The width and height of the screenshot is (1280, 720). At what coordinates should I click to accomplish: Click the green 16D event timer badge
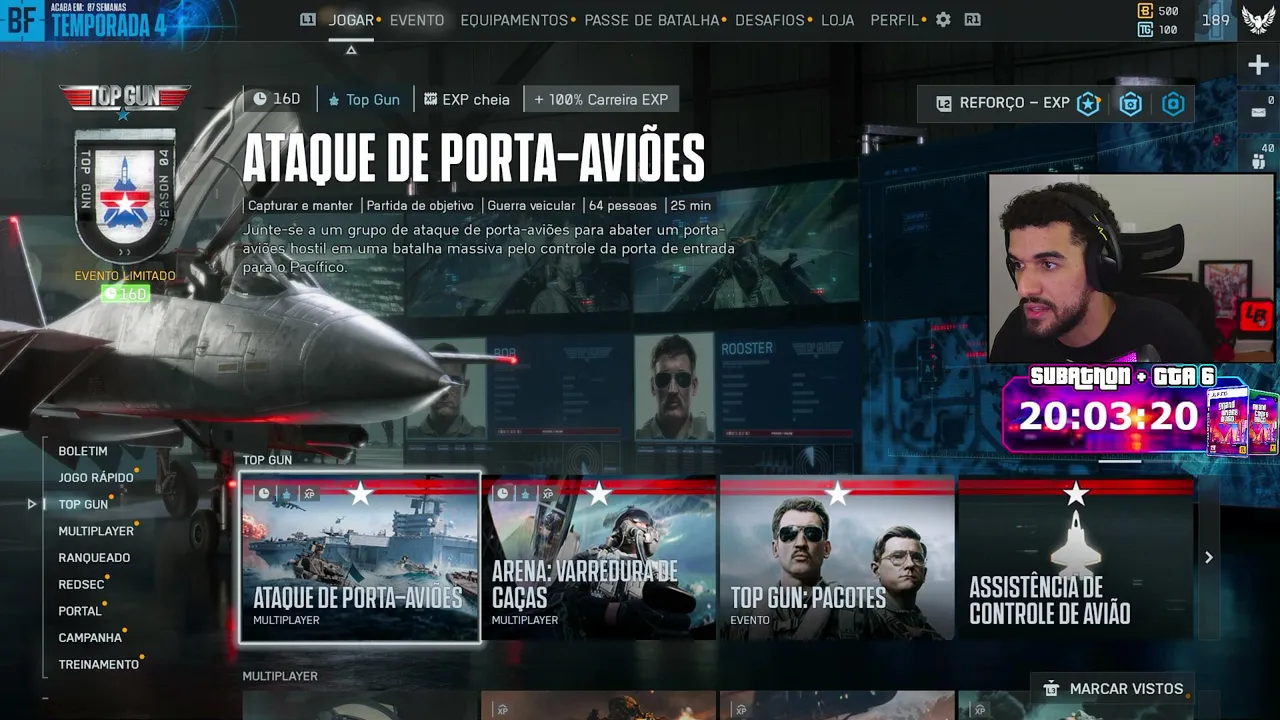[x=126, y=294]
